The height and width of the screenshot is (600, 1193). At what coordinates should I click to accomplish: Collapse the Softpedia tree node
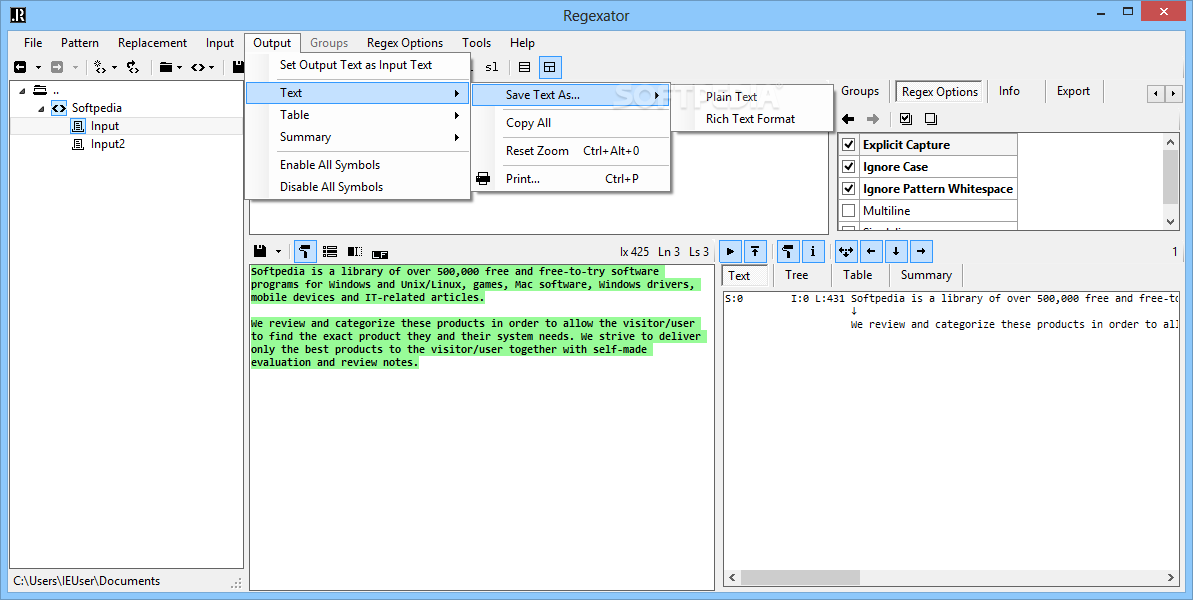point(41,109)
